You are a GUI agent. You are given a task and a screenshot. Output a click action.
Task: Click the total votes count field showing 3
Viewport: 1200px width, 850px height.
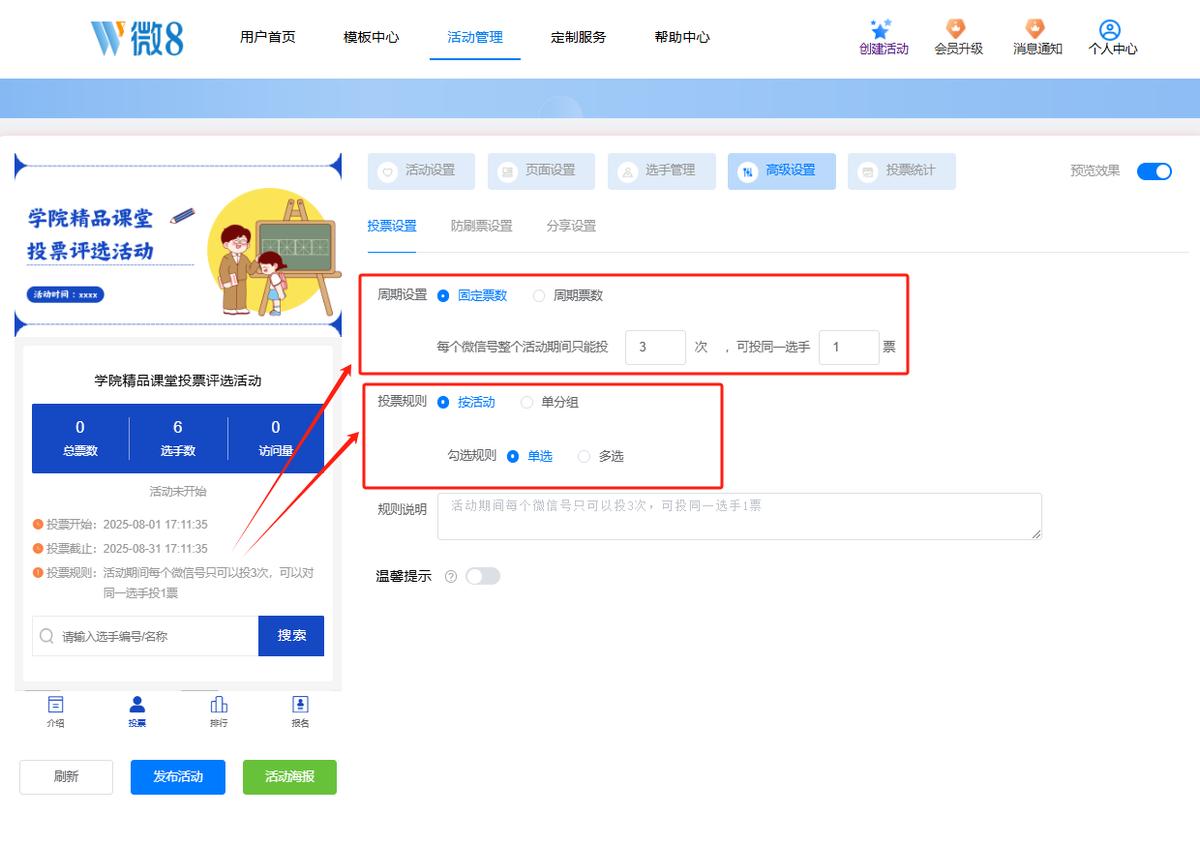coord(656,347)
